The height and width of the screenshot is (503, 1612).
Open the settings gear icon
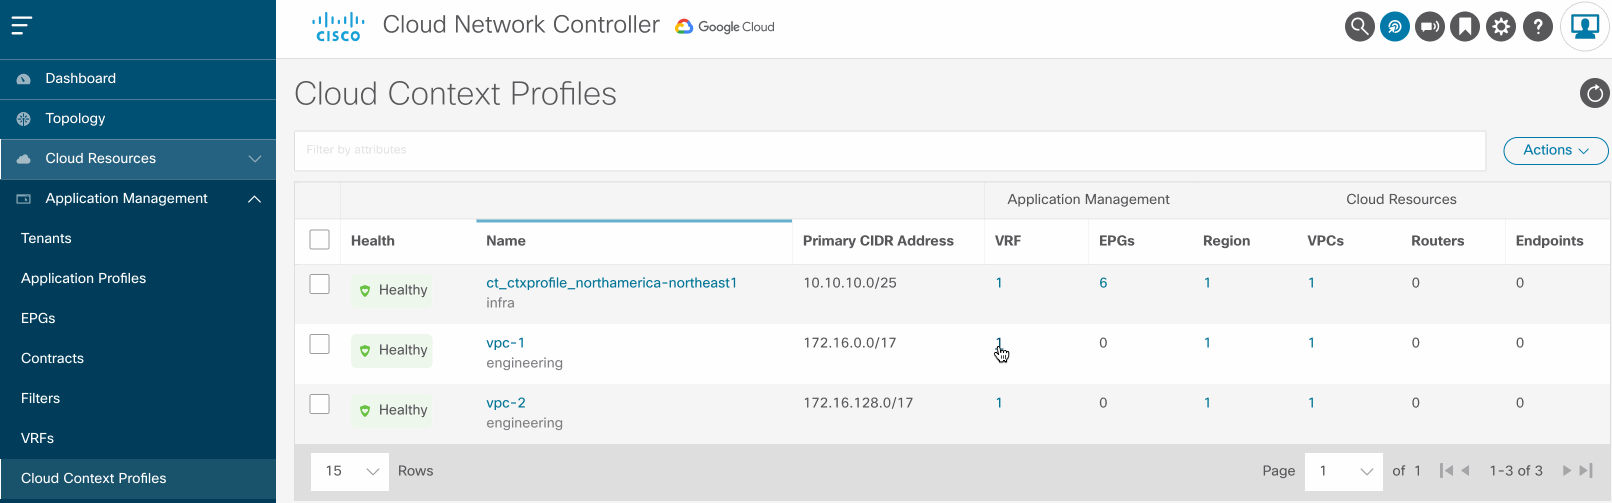point(1501,27)
